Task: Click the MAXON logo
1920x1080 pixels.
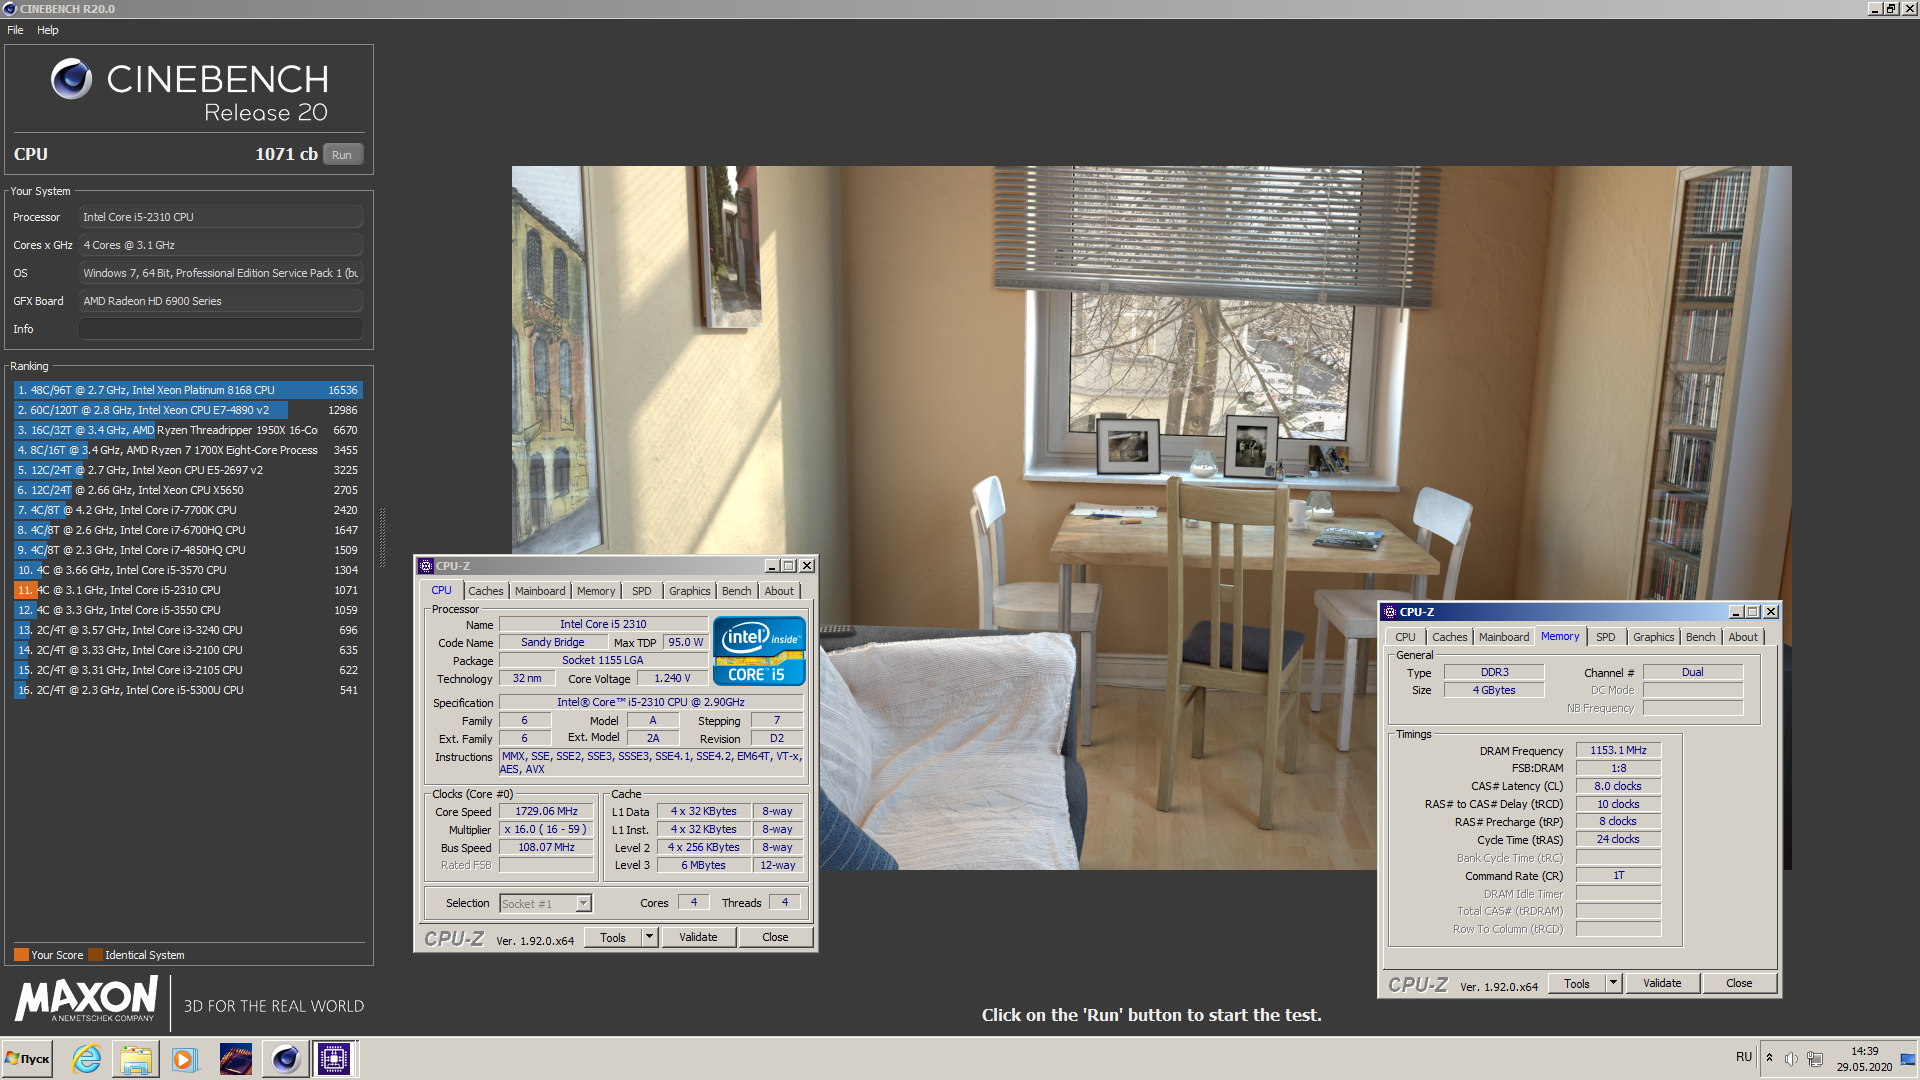Action: pyautogui.click(x=86, y=999)
